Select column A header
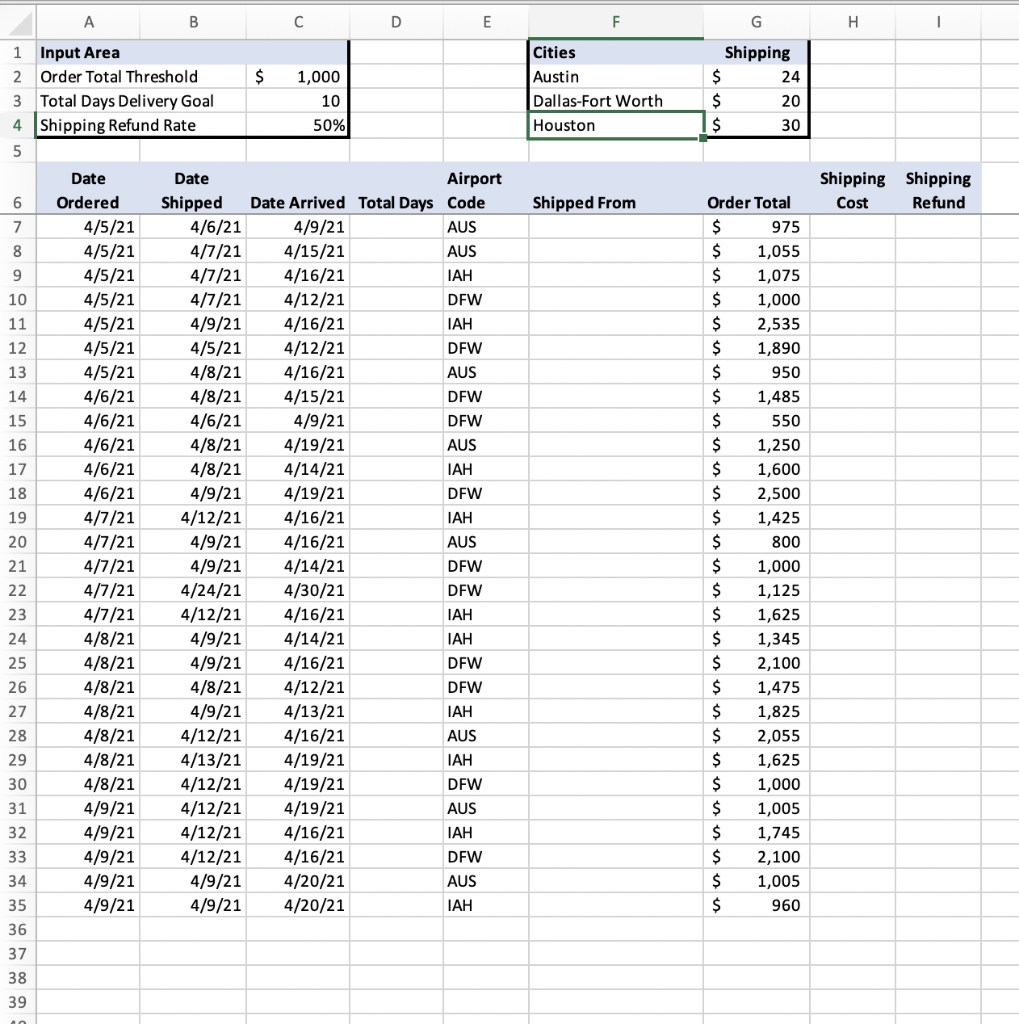Image resolution: width=1019 pixels, height=1024 pixels. 88,22
